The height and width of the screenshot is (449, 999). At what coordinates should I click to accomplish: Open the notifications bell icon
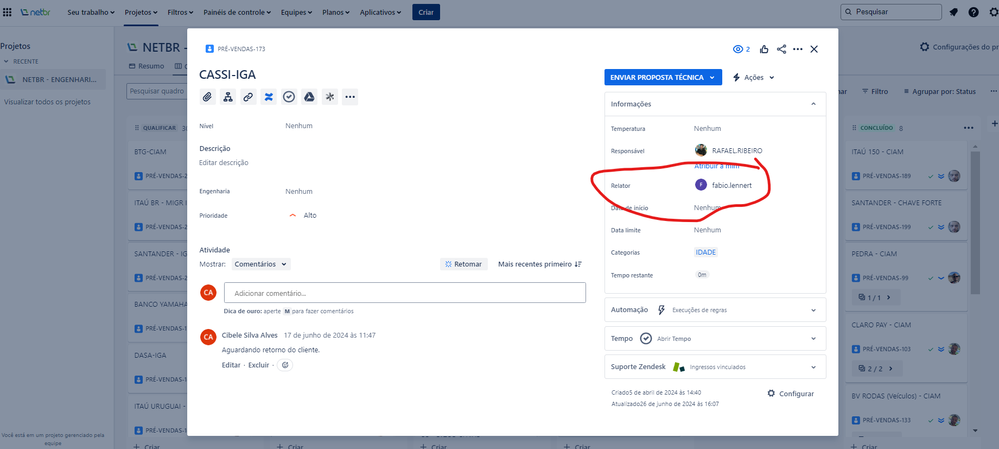click(954, 12)
